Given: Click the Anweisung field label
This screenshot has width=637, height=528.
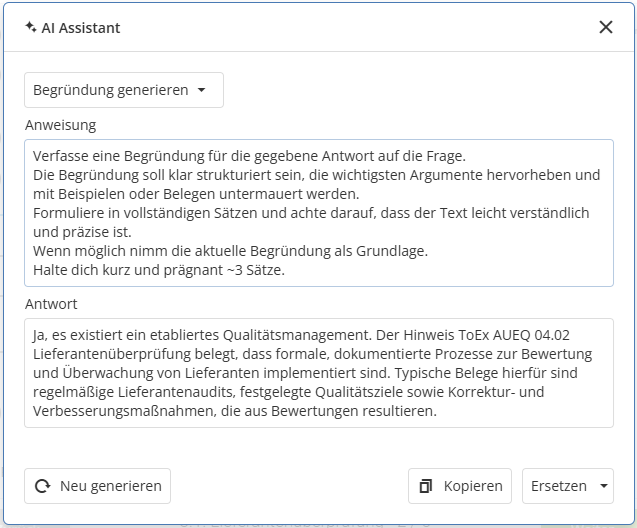Looking at the screenshot, I should coord(60,125).
